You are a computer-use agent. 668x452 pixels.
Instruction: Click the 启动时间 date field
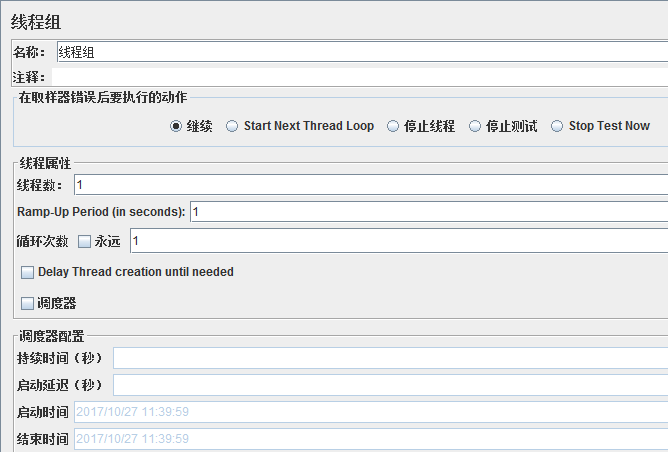point(371,412)
